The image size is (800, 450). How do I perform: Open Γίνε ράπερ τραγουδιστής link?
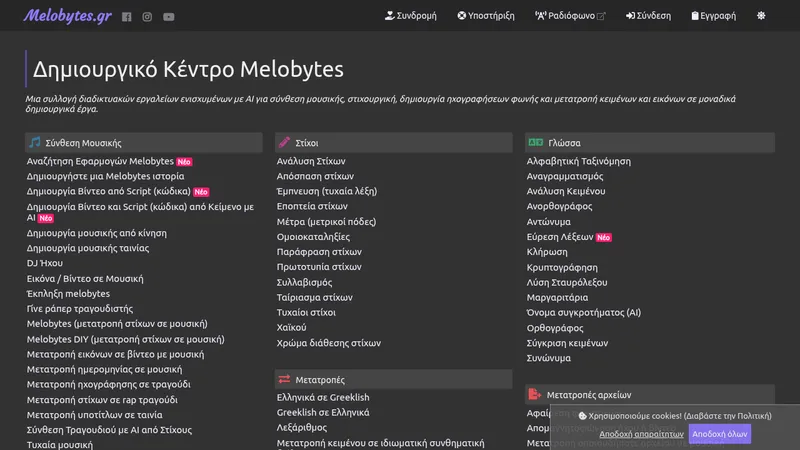[x=80, y=309]
